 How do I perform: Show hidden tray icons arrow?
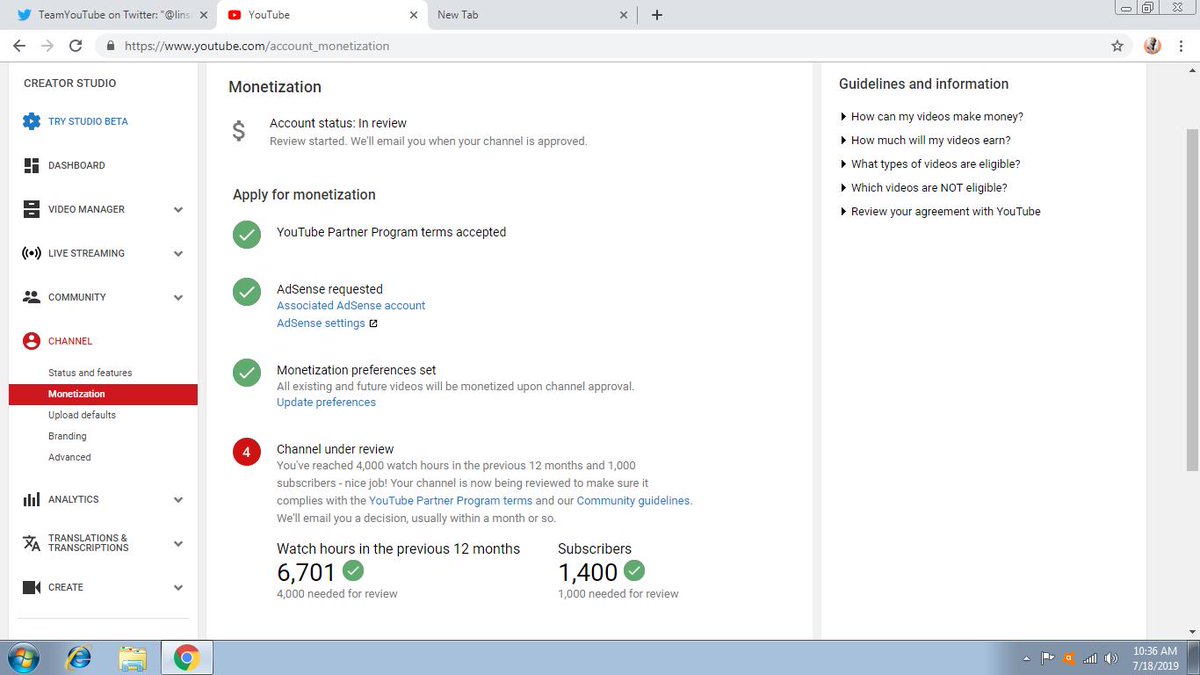click(x=1027, y=659)
